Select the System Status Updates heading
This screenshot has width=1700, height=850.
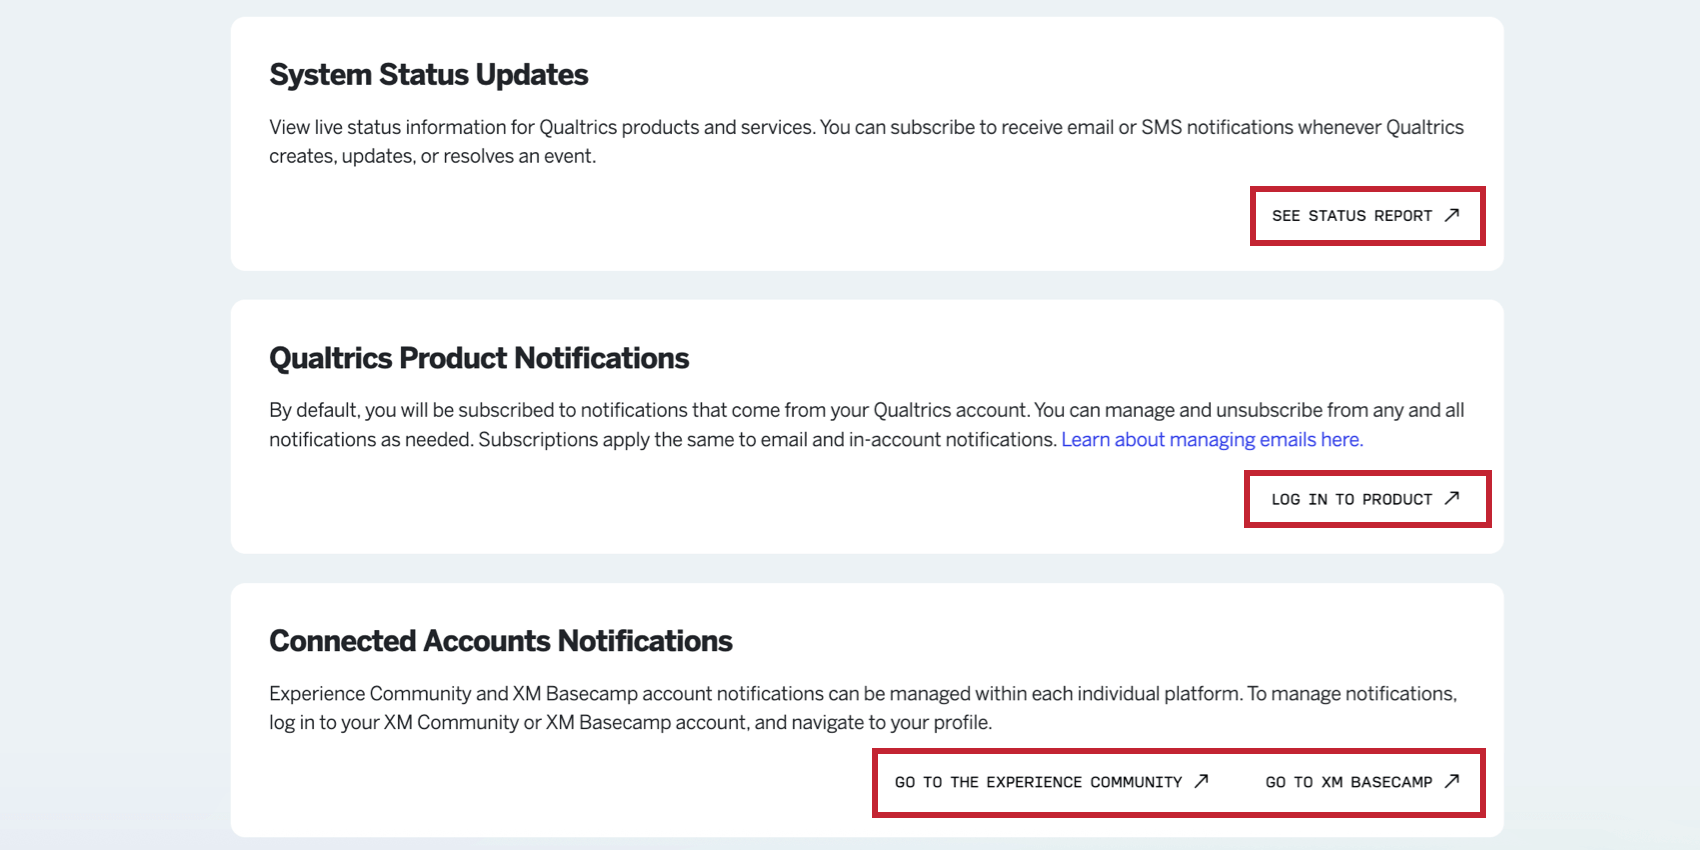(x=428, y=73)
